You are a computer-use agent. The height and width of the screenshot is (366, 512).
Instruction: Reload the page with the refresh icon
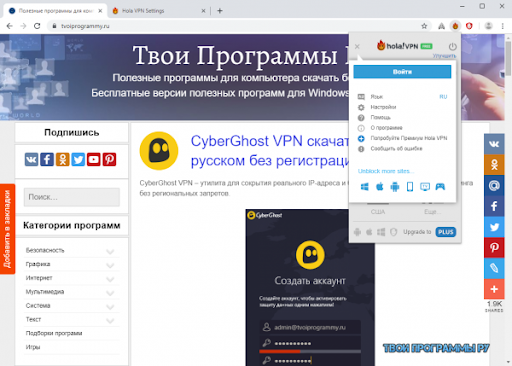pos(37,26)
